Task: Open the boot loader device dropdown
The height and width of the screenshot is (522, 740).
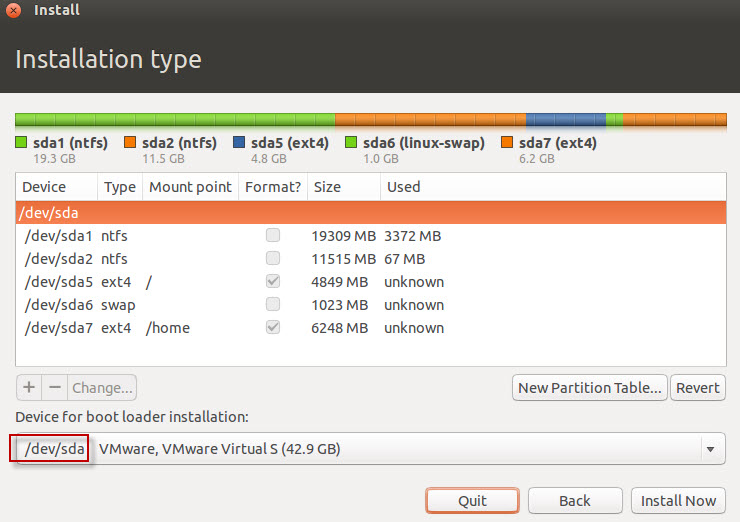Action: point(370,449)
